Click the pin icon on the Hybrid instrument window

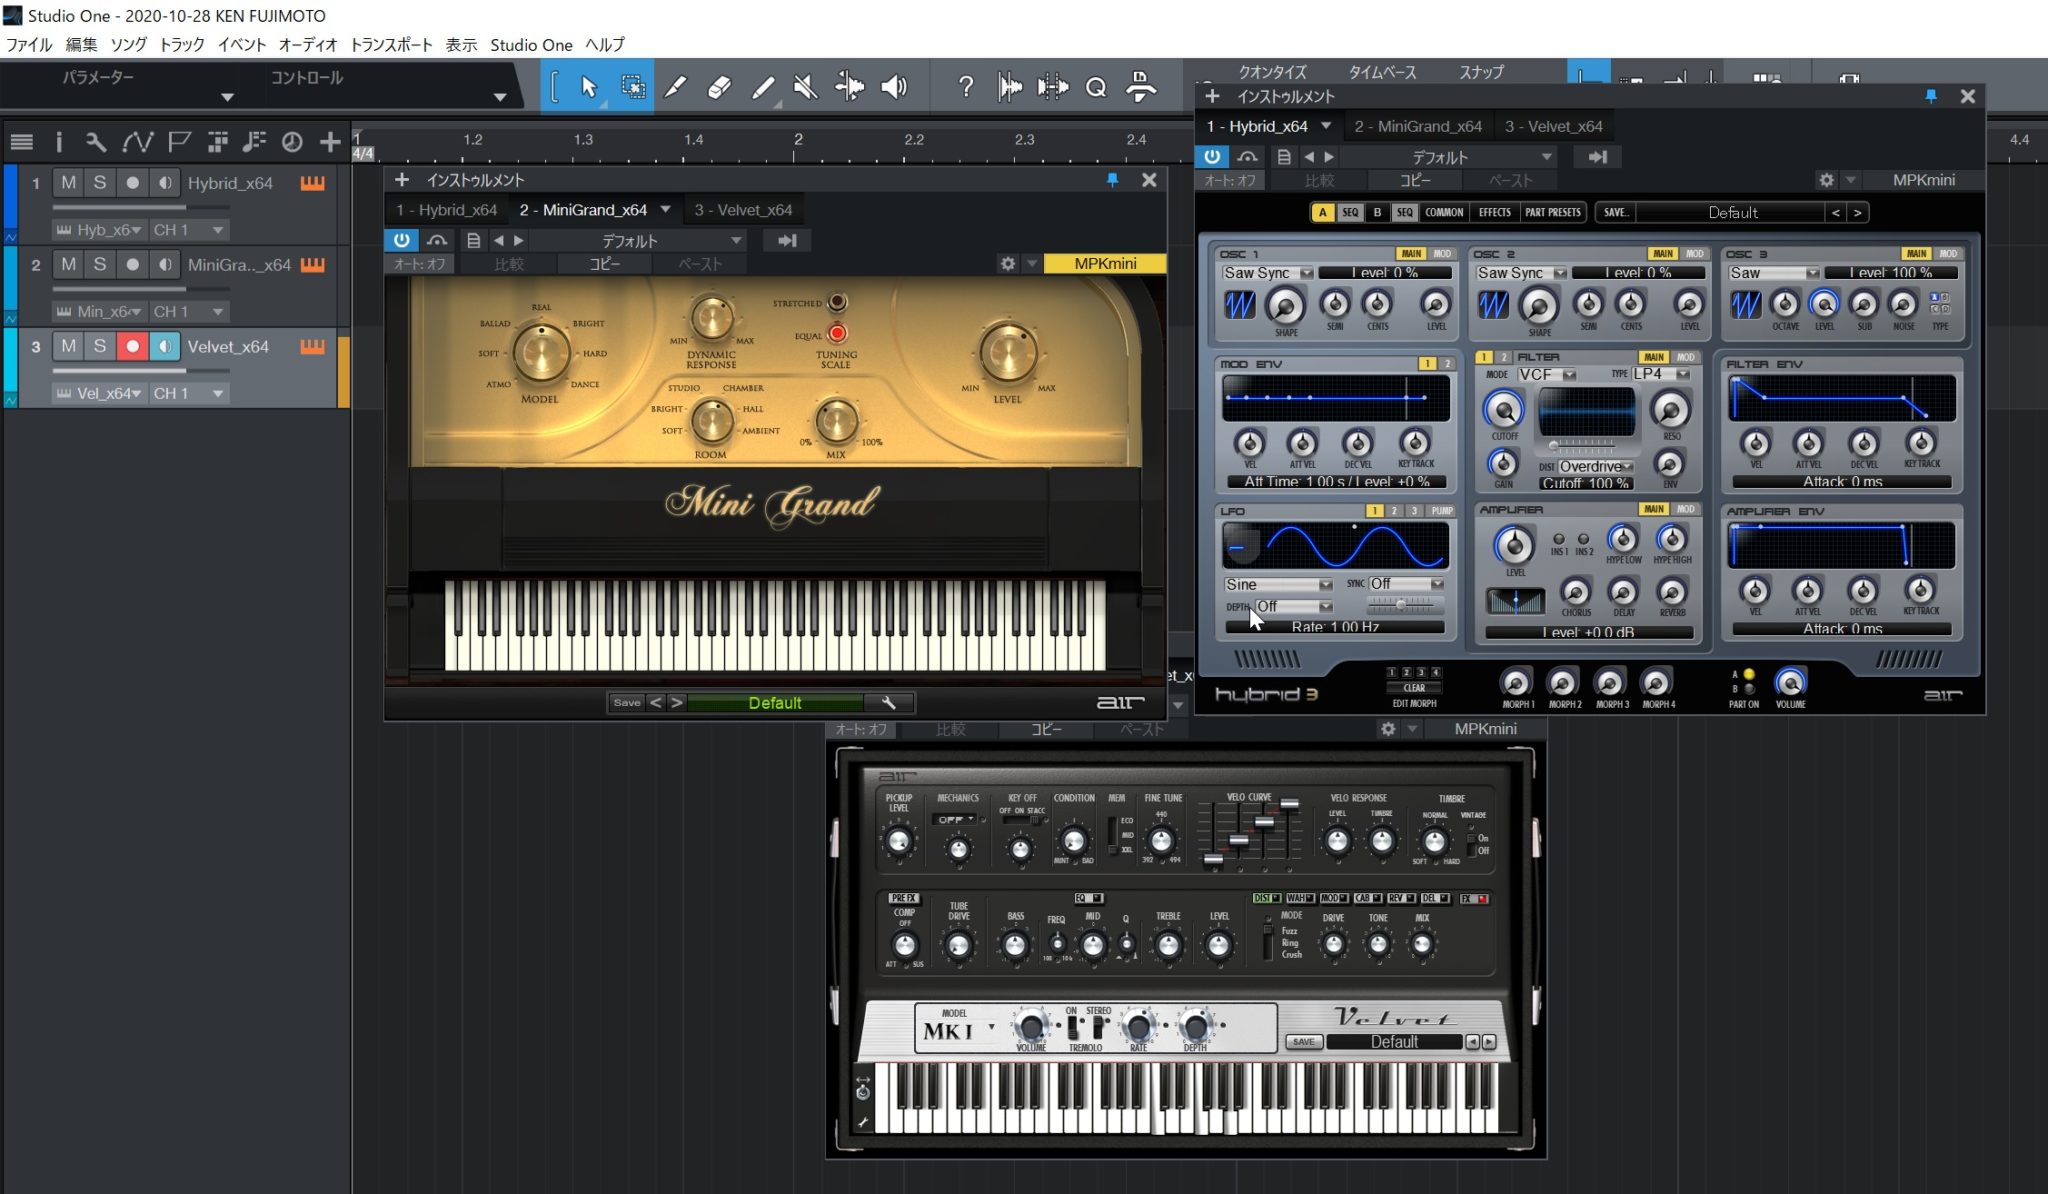[x=1930, y=96]
